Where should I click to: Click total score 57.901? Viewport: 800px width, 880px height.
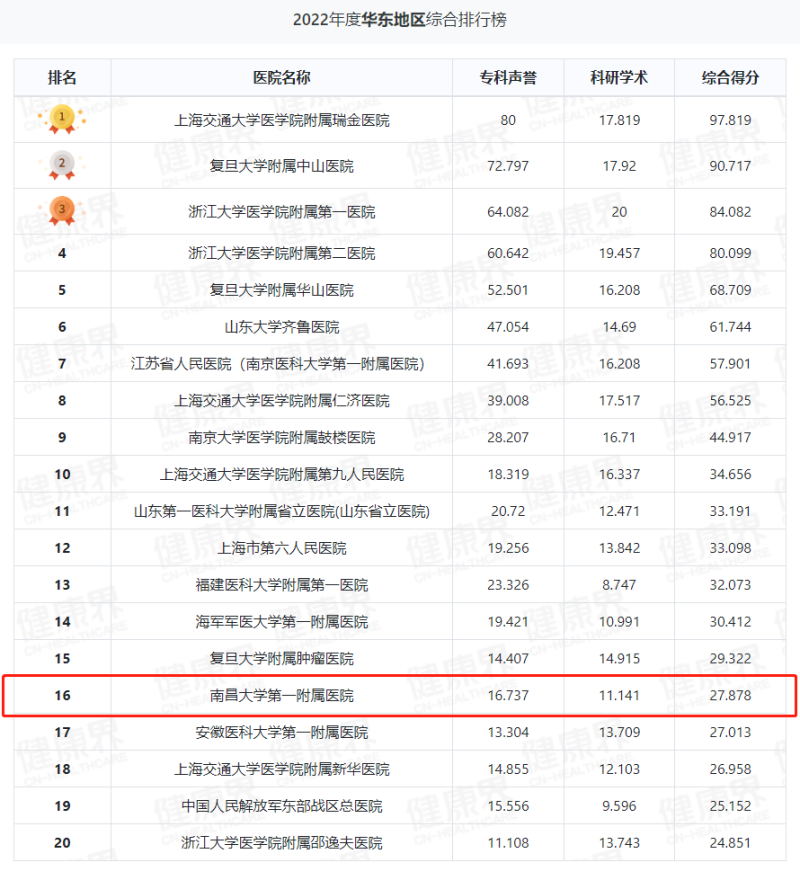(730, 364)
